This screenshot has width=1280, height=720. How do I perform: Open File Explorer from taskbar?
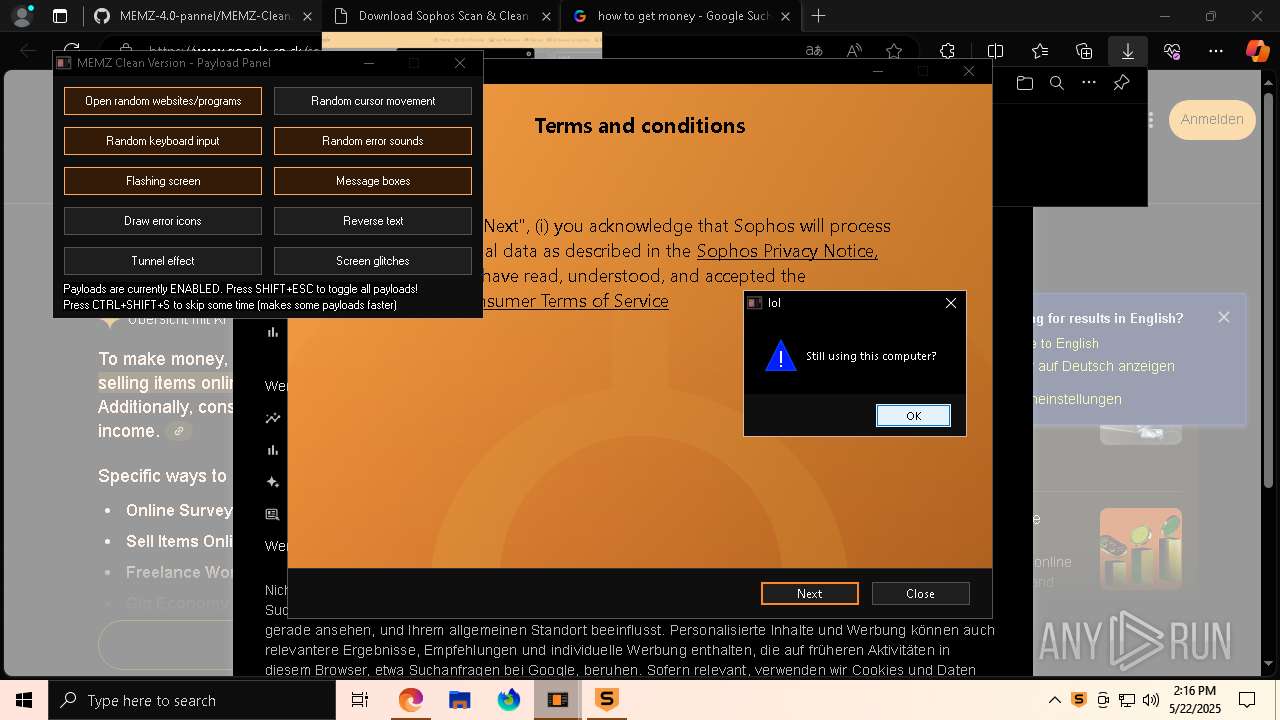pos(459,700)
